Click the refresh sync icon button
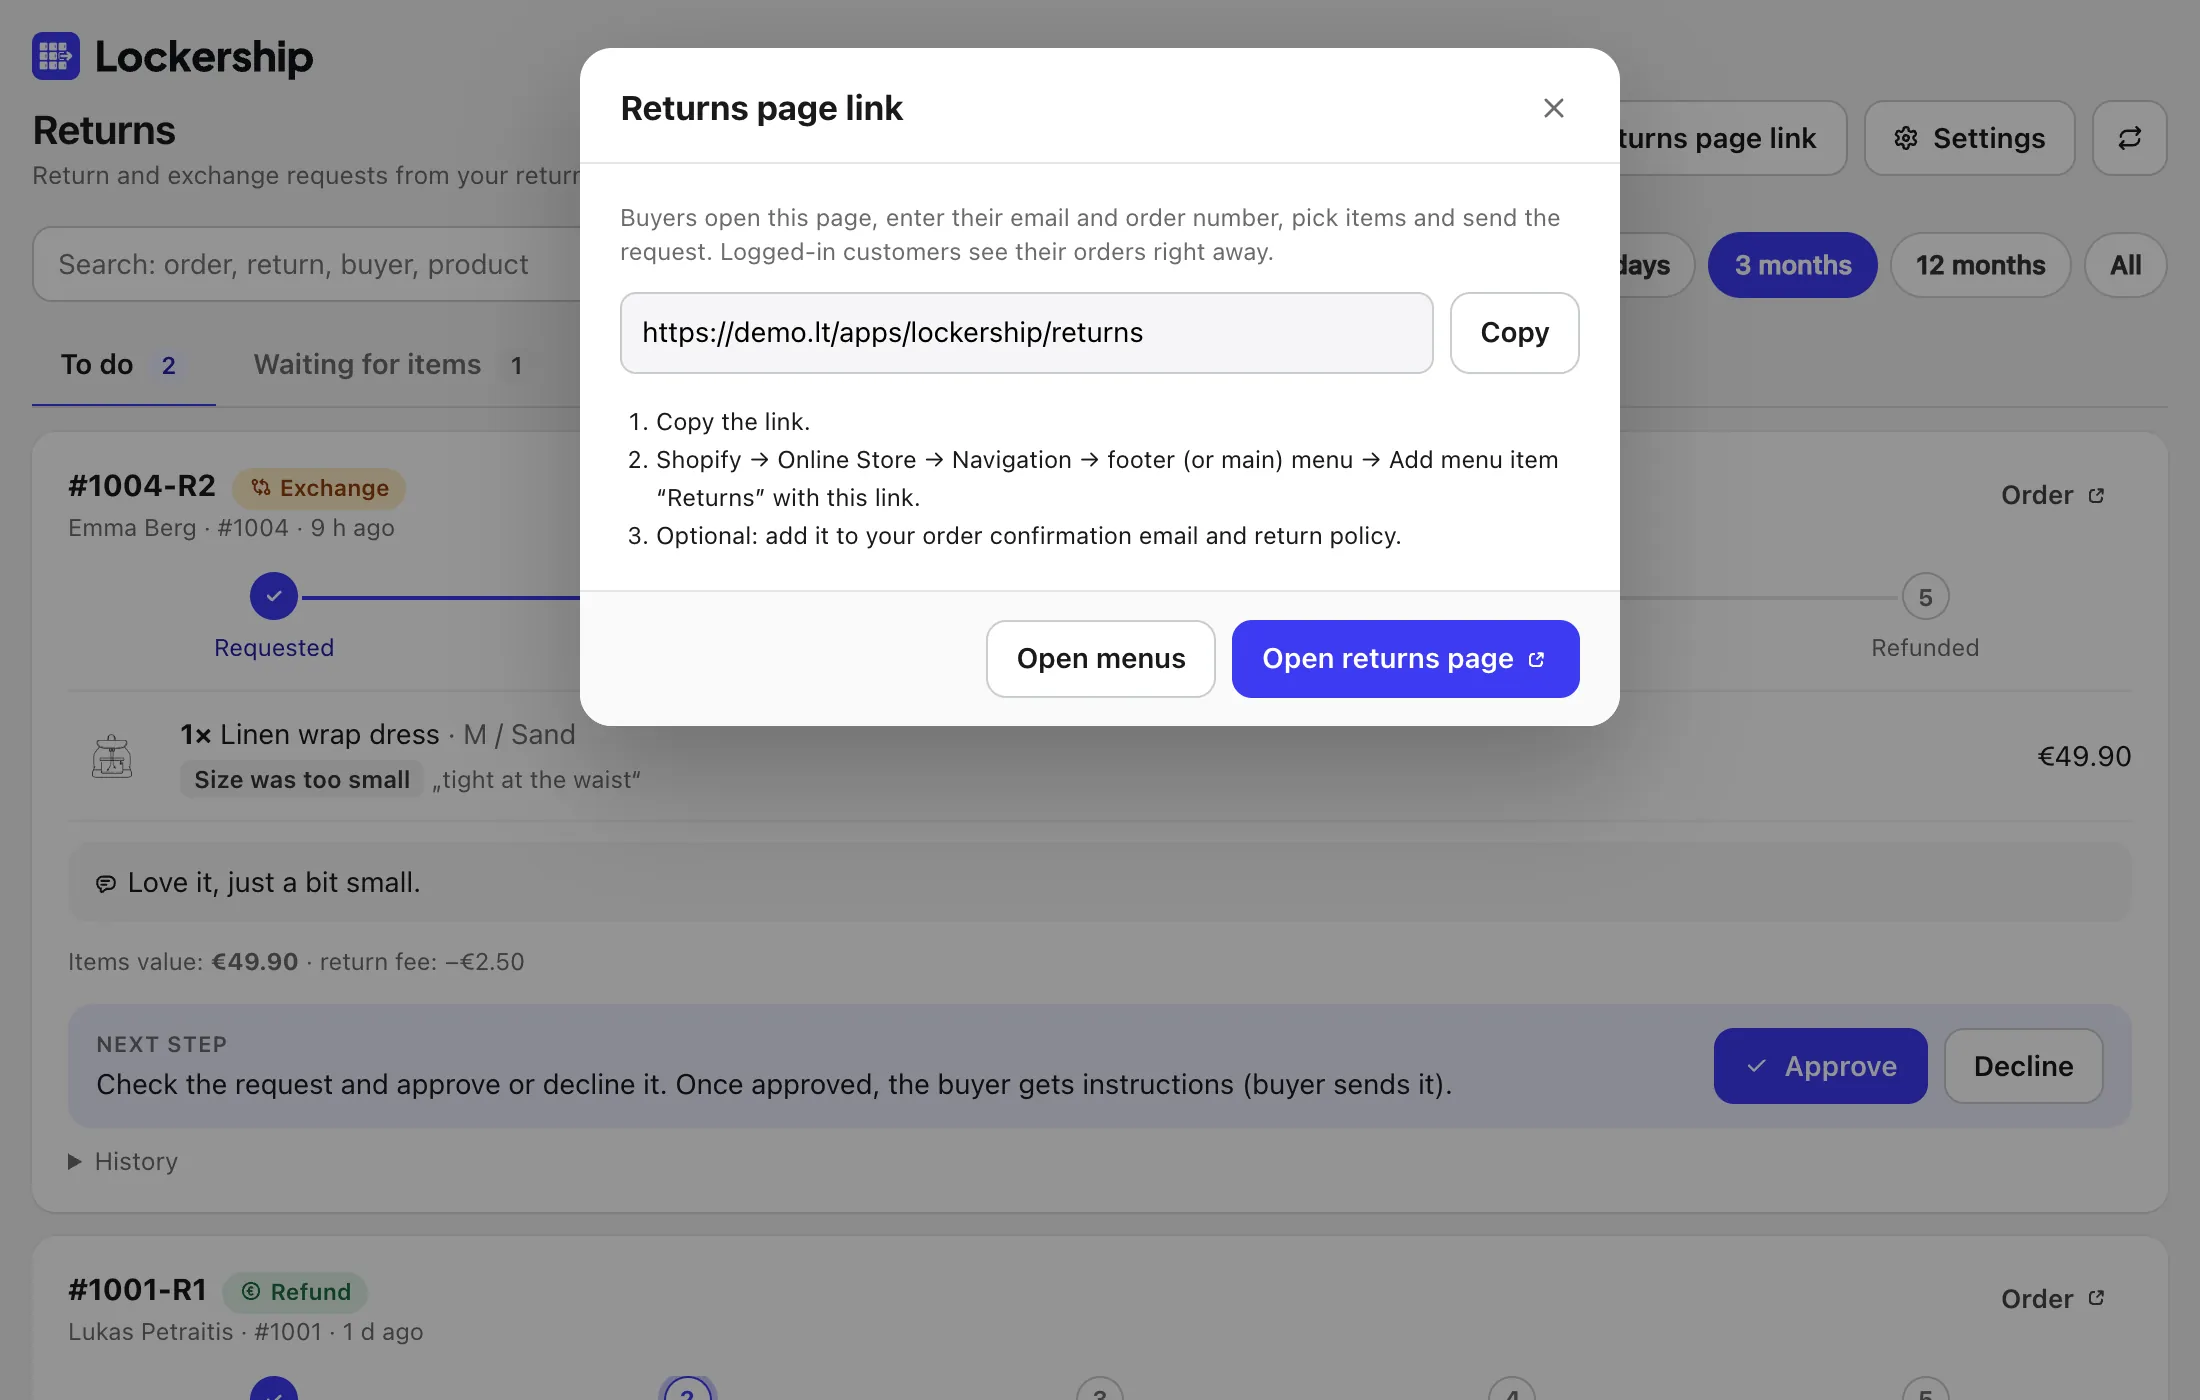The image size is (2200, 1400). [2129, 138]
